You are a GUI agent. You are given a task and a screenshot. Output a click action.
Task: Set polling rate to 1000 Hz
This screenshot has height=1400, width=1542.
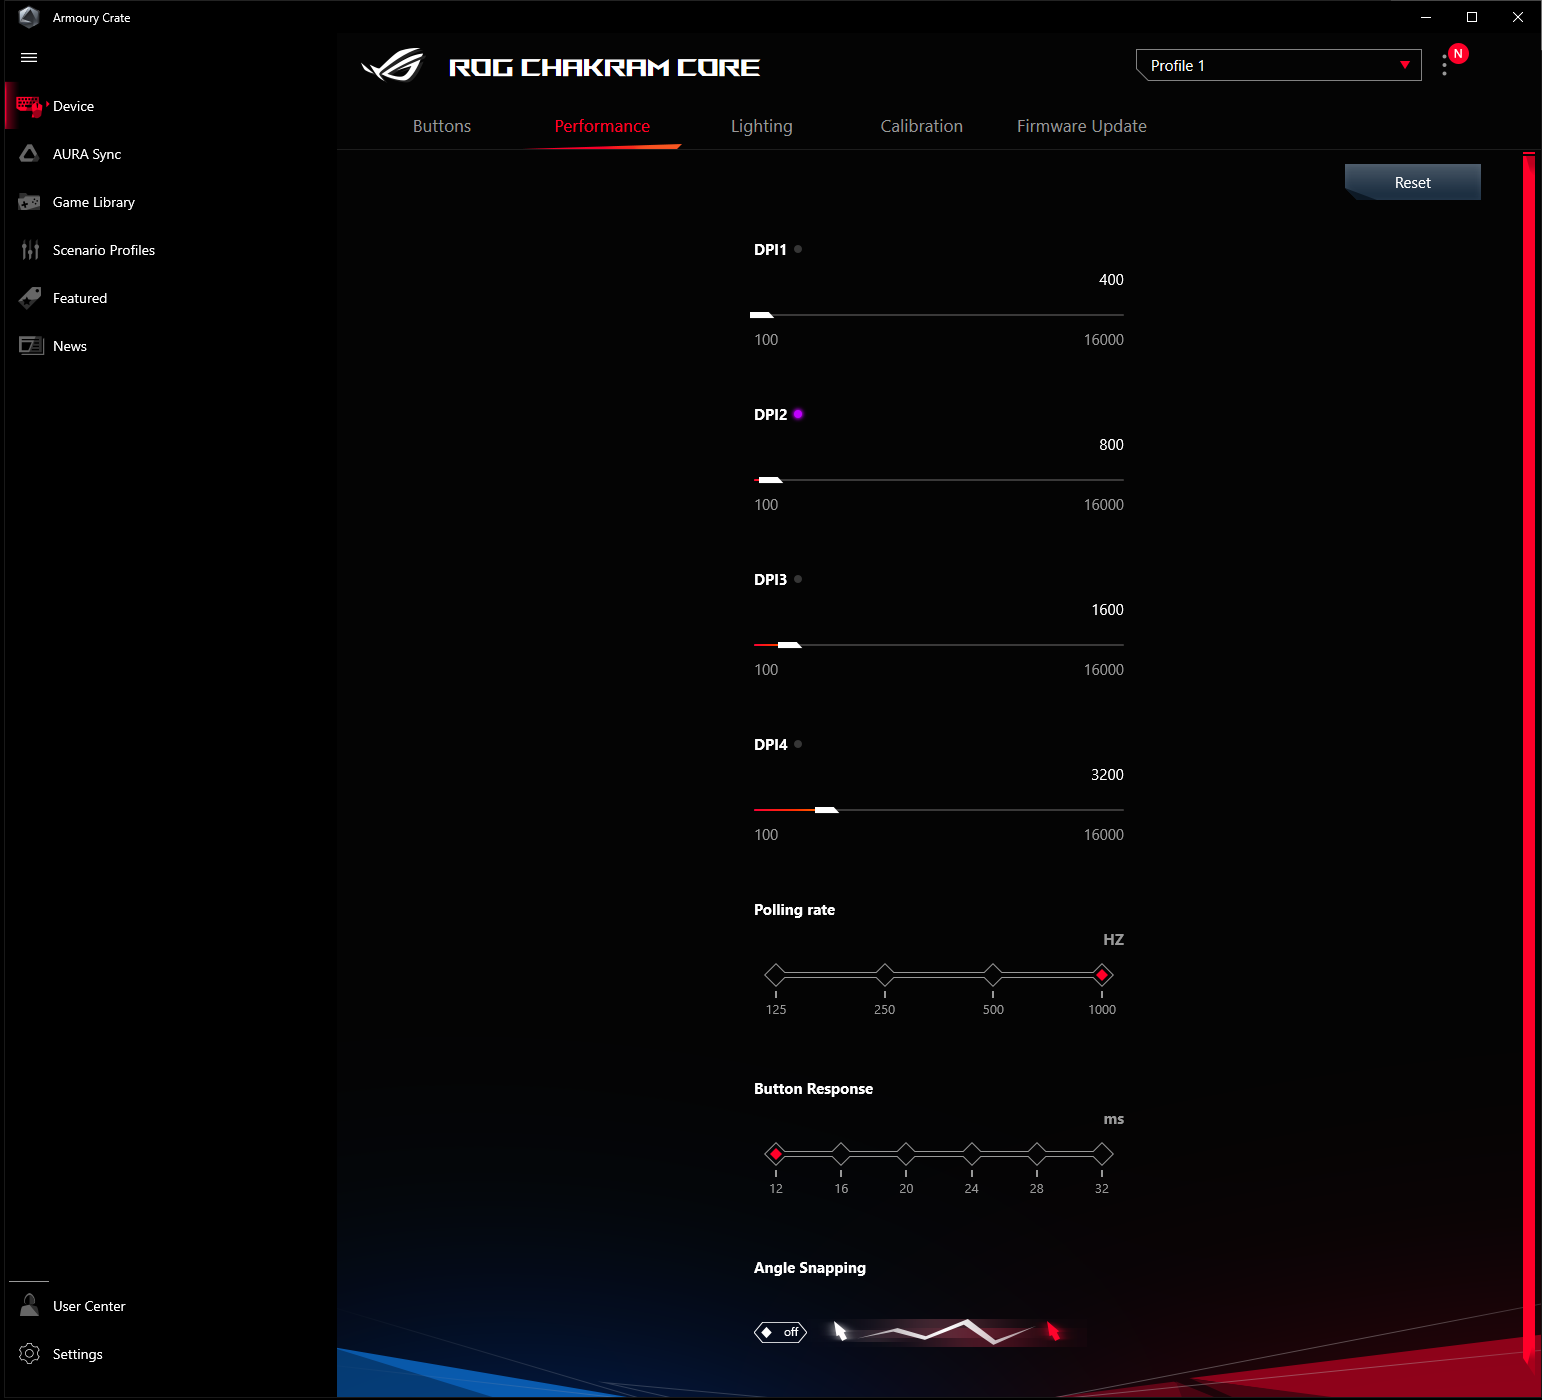[x=1102, y=974]
